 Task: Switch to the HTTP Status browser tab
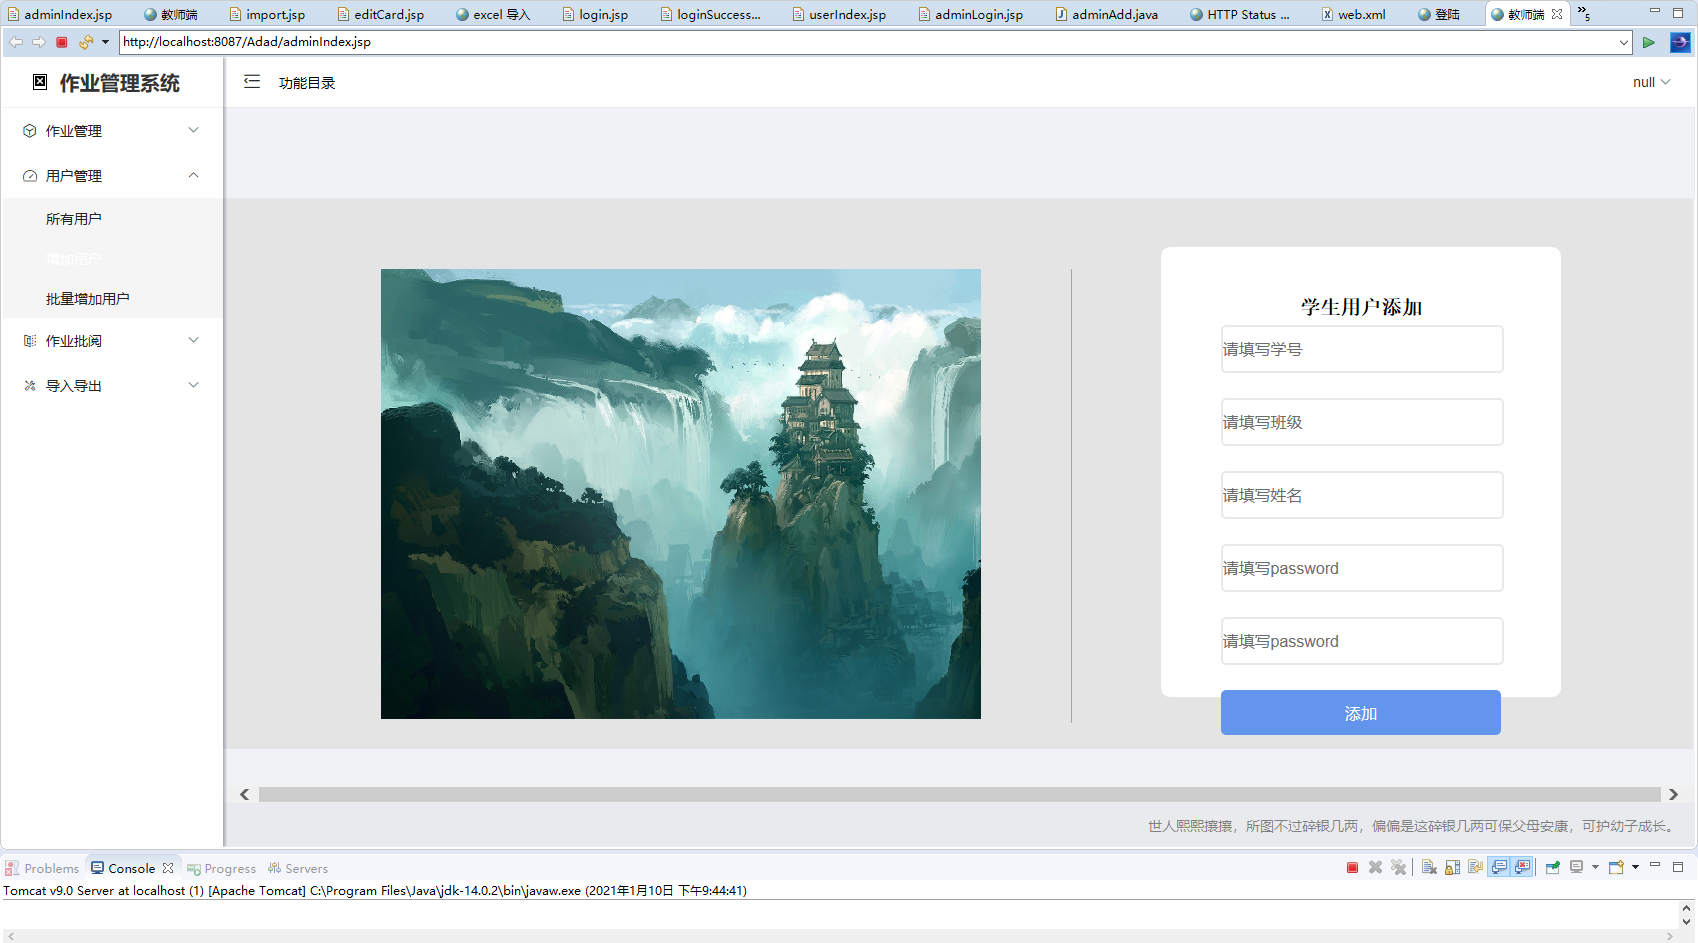1240,14
